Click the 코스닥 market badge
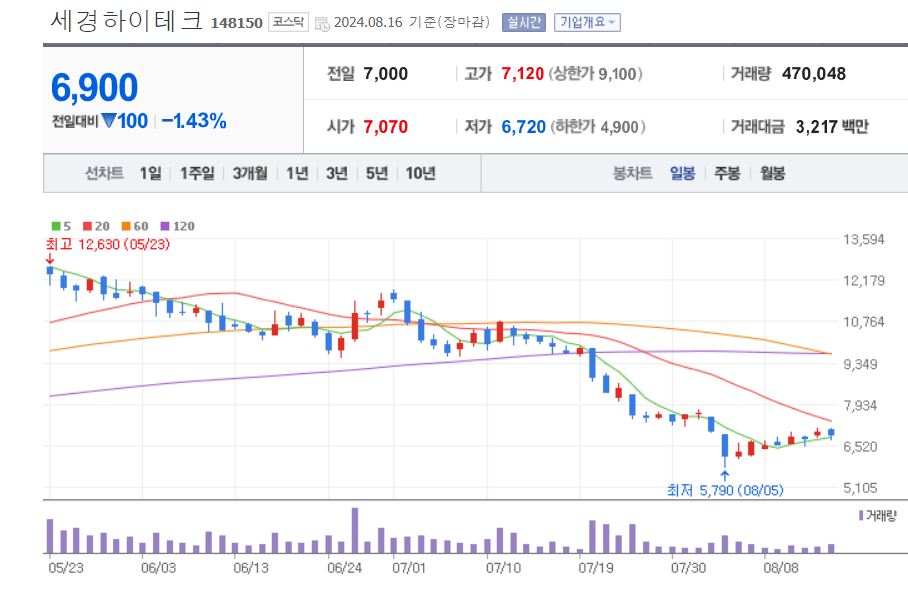Image resolution: width=908 pixels, height=601 pixels. tap(286, 22)
